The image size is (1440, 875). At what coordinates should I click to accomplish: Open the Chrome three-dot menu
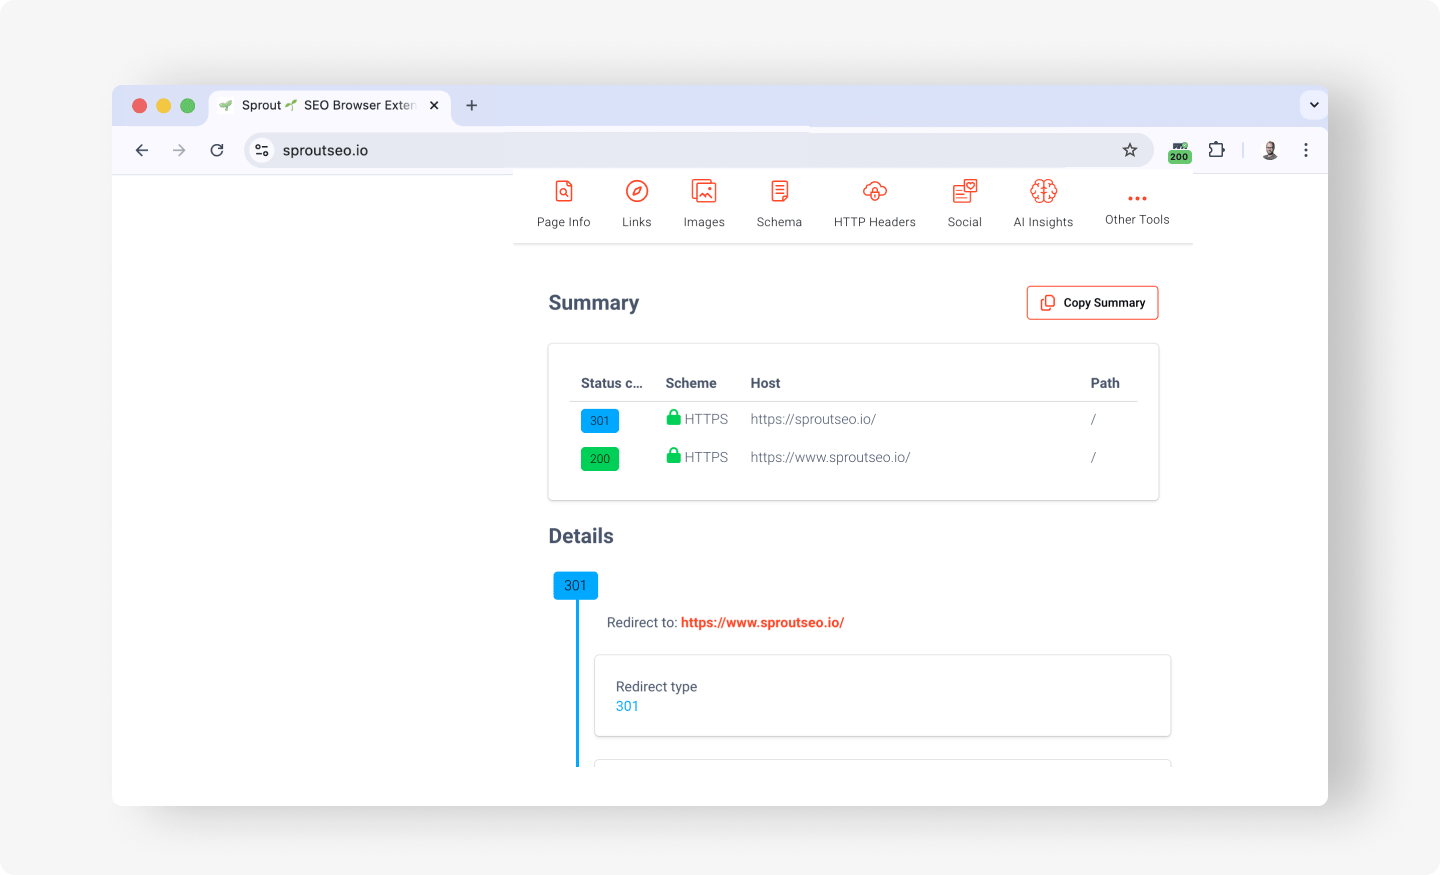(x=1306, y=150)
